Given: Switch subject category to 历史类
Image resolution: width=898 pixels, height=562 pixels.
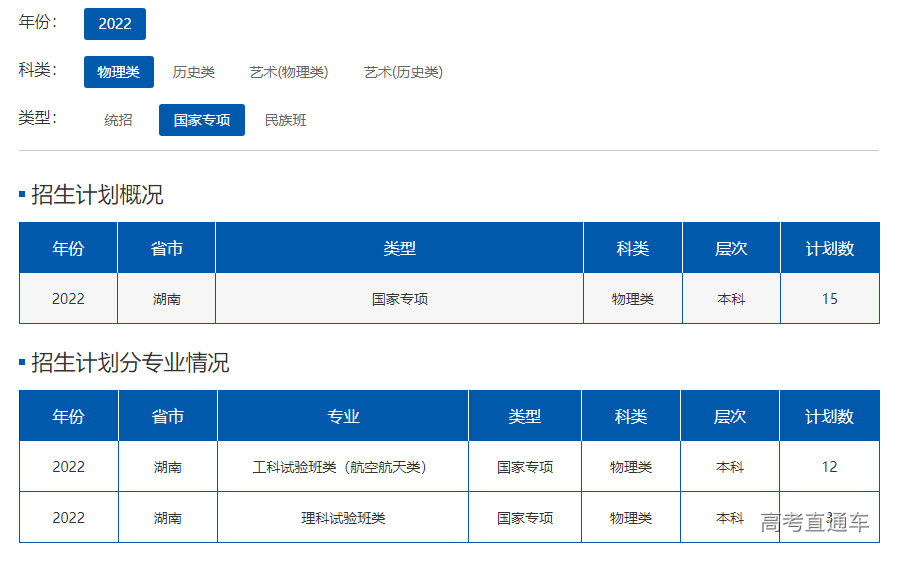Looking at the screenshot, I should (x=193, y=72).
